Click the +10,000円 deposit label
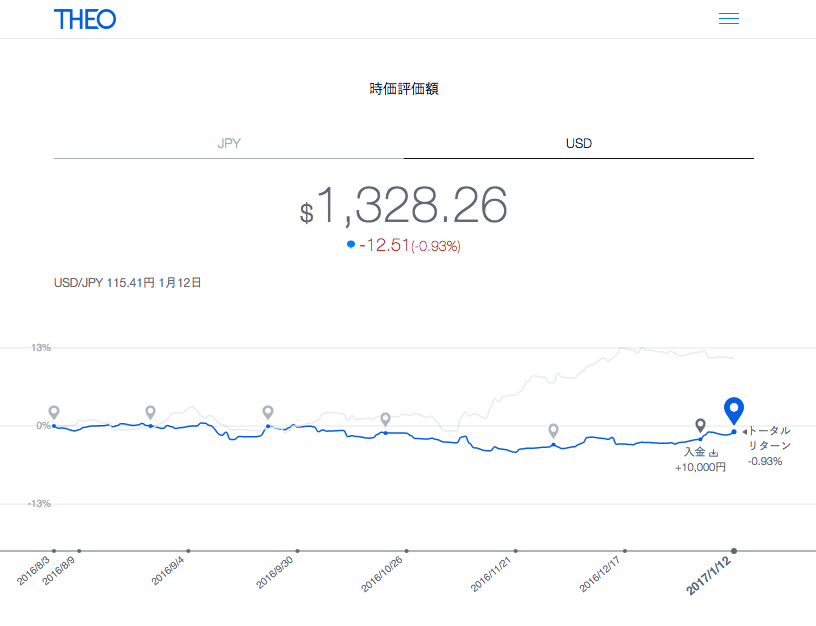 700,467
